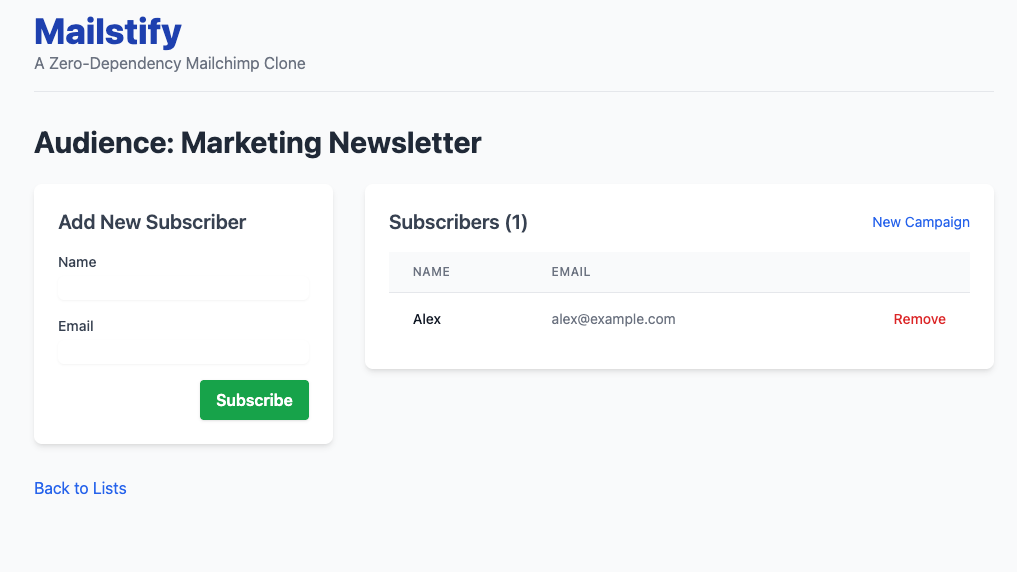Go back via Back to Lists
1017x572 pixels.
pyautogui.click(x=80, y=488)
